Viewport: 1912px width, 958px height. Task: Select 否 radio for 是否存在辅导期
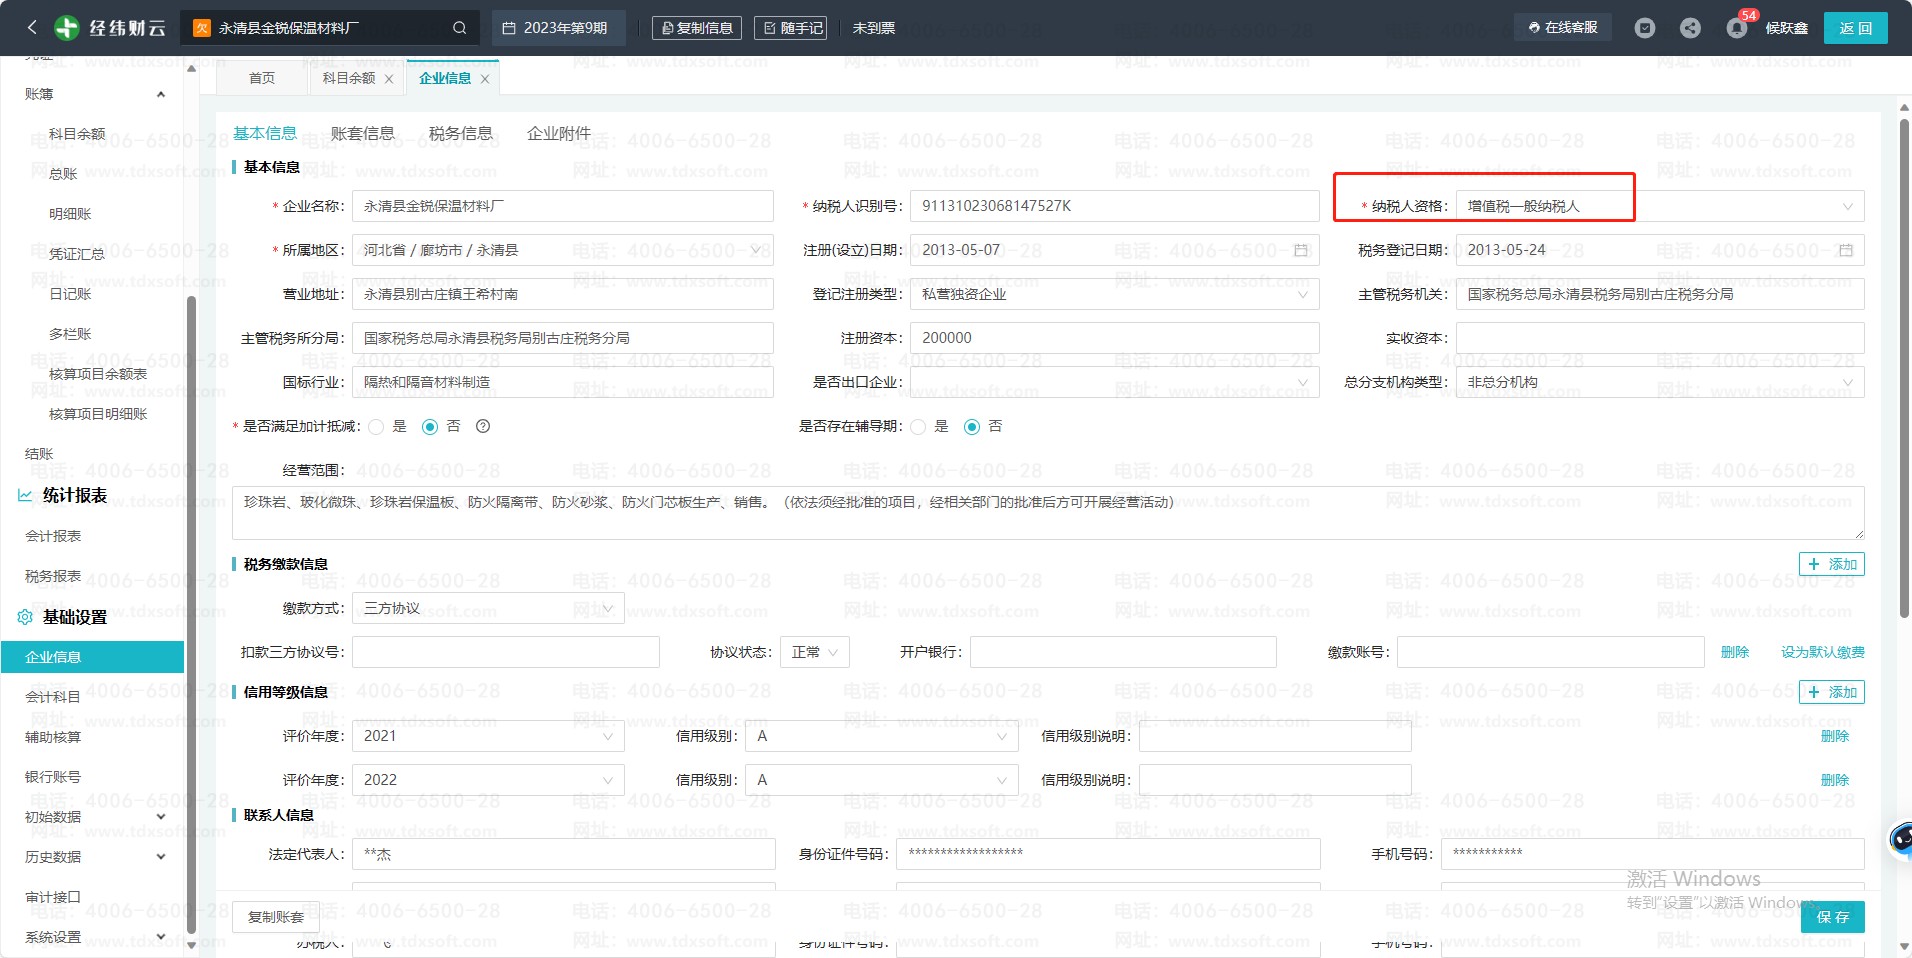click(x=971, y=427)
